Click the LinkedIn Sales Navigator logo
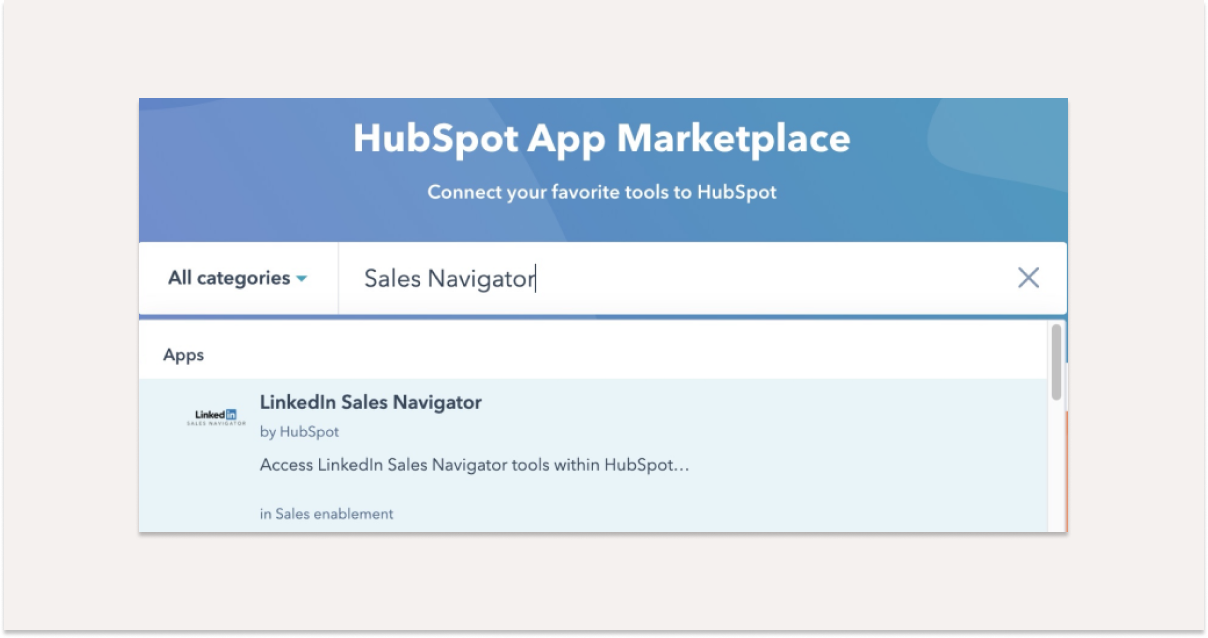Viewport: 1208px width, 638px height. pos(216,417)
